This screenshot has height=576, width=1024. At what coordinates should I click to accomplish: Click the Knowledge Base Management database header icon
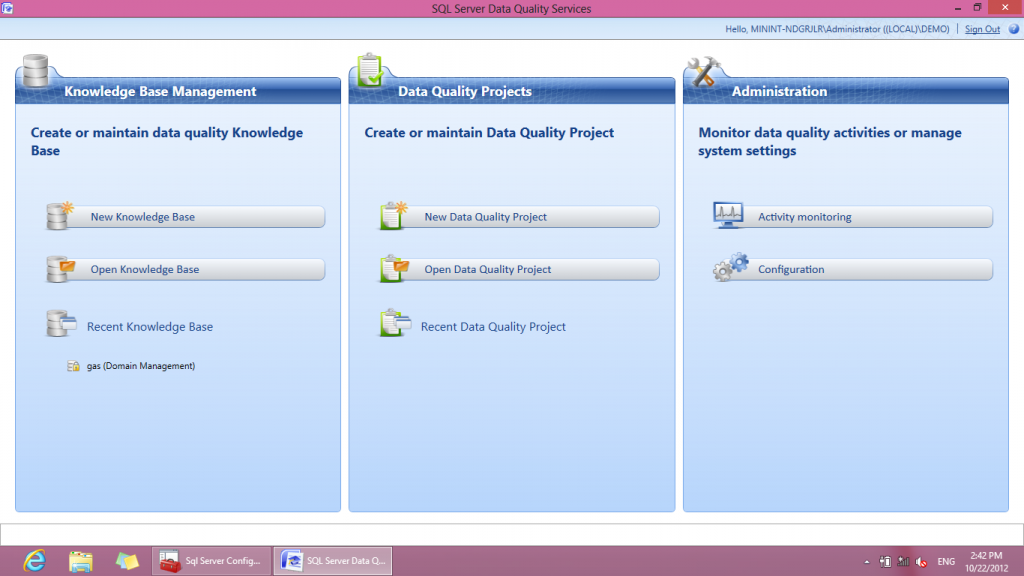(35, 71)
